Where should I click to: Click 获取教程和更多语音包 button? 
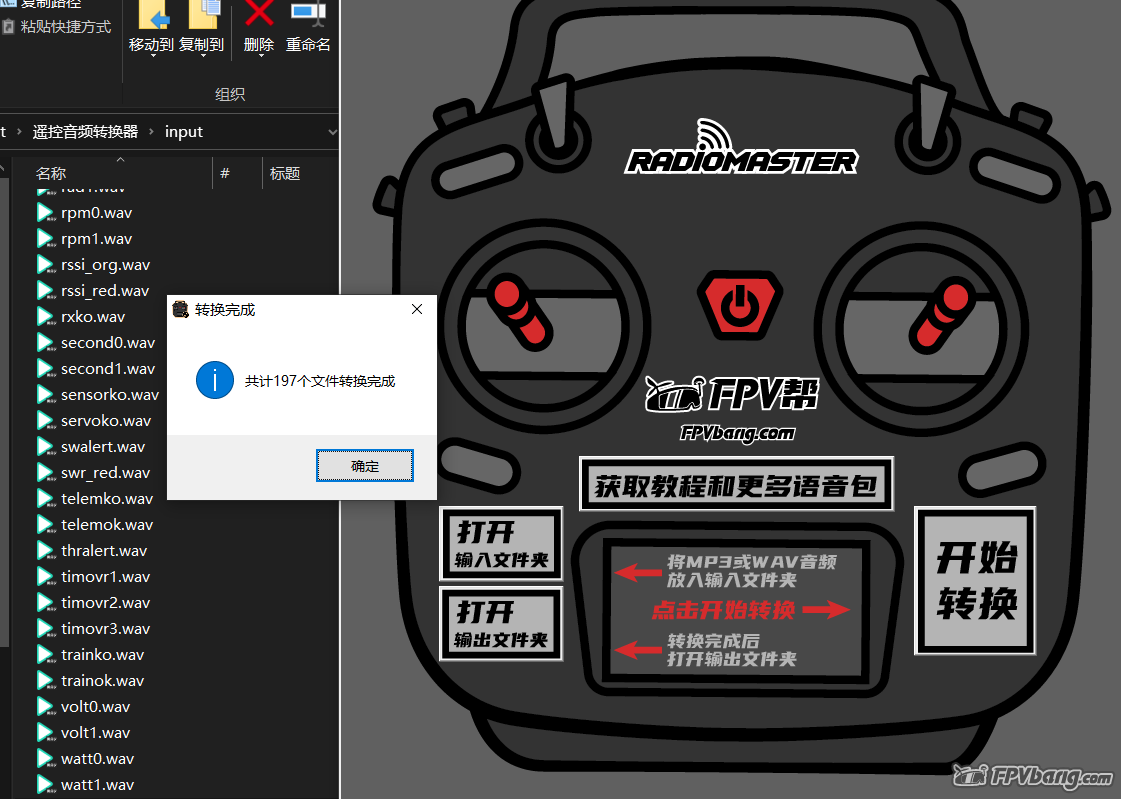736,485
